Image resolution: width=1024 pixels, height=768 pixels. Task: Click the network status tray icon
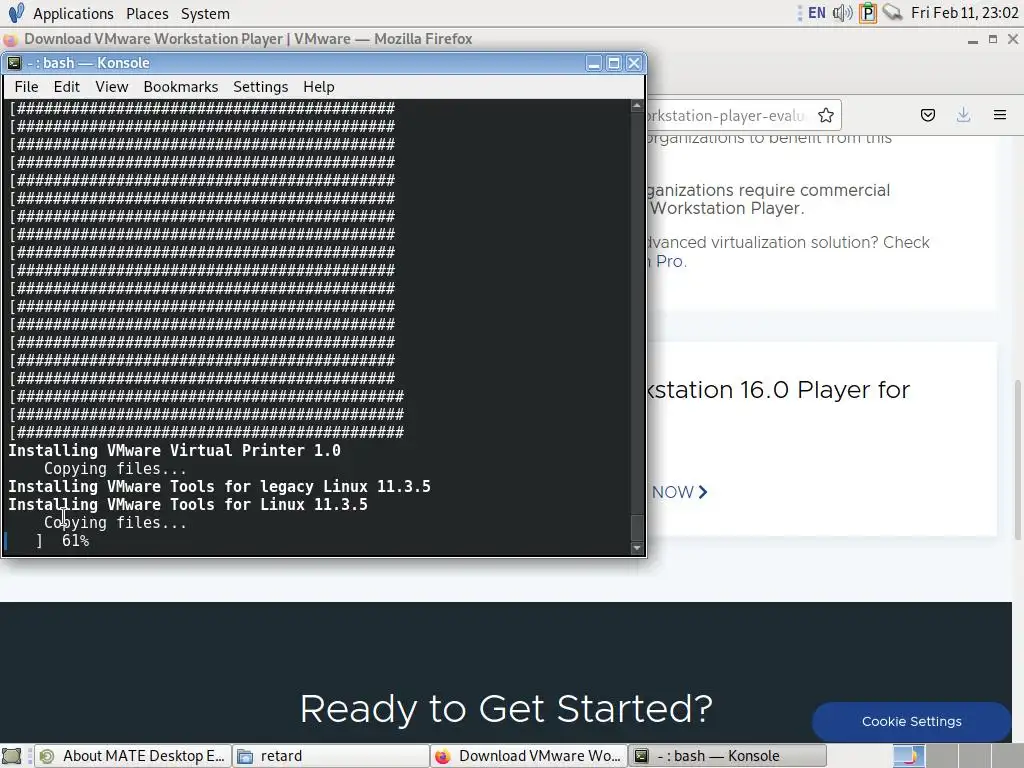coord(893,13)
